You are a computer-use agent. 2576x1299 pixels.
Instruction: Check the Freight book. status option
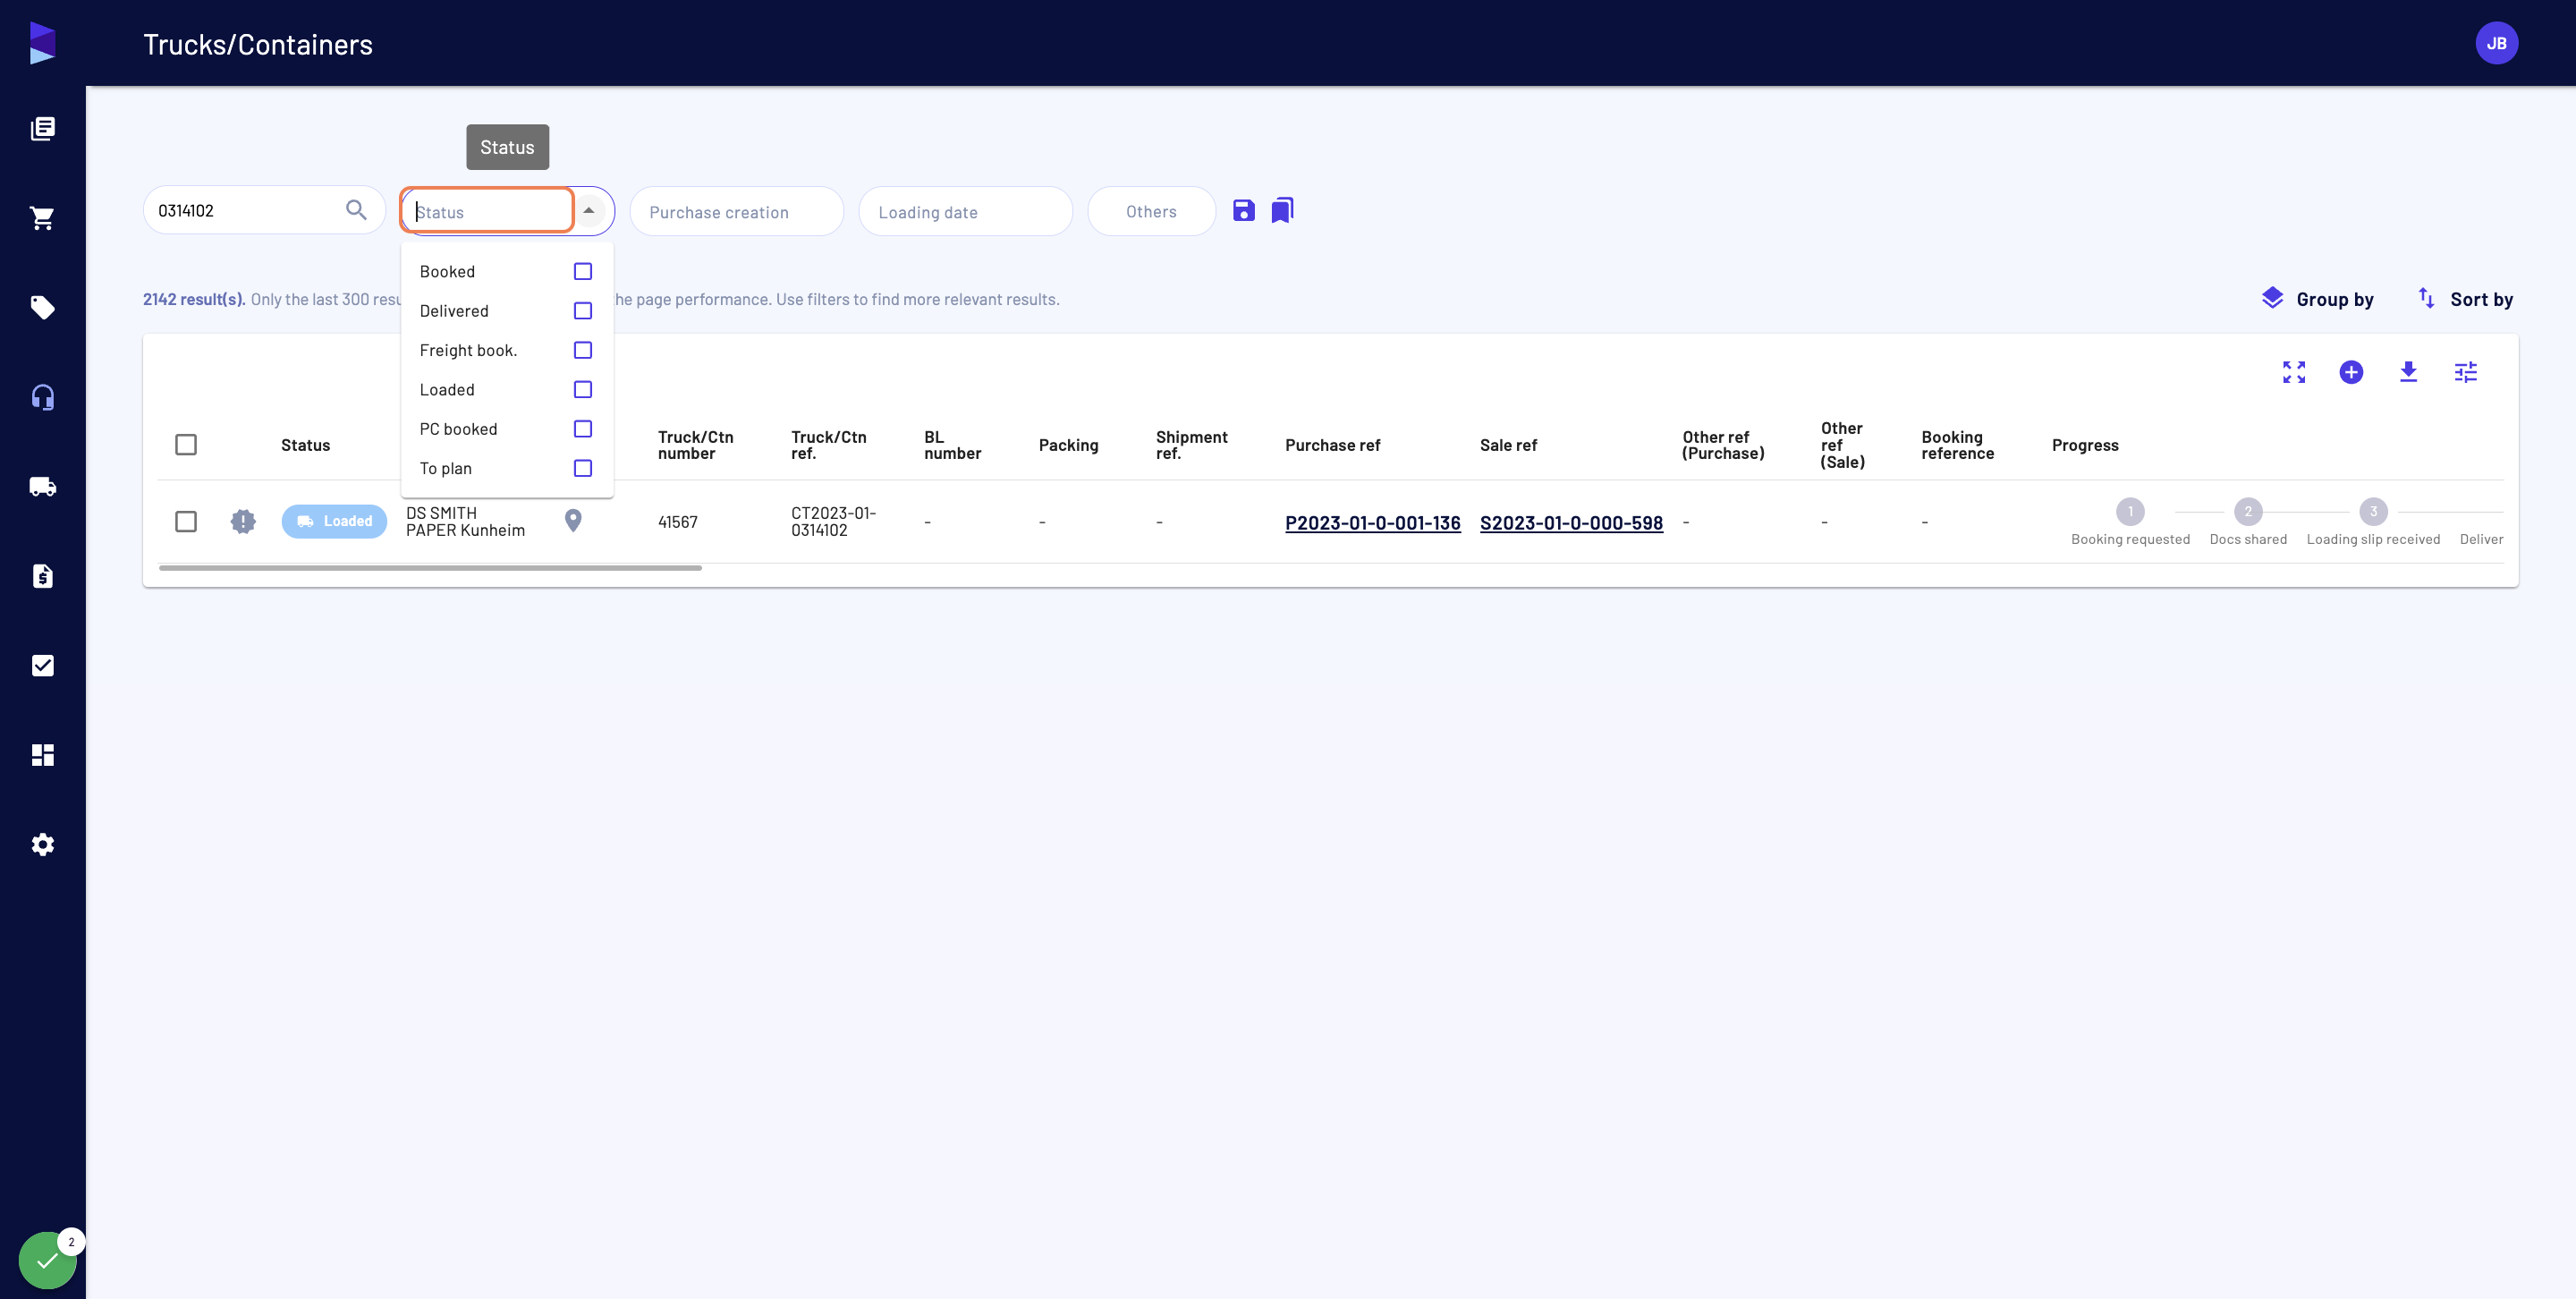click(583, 350)
